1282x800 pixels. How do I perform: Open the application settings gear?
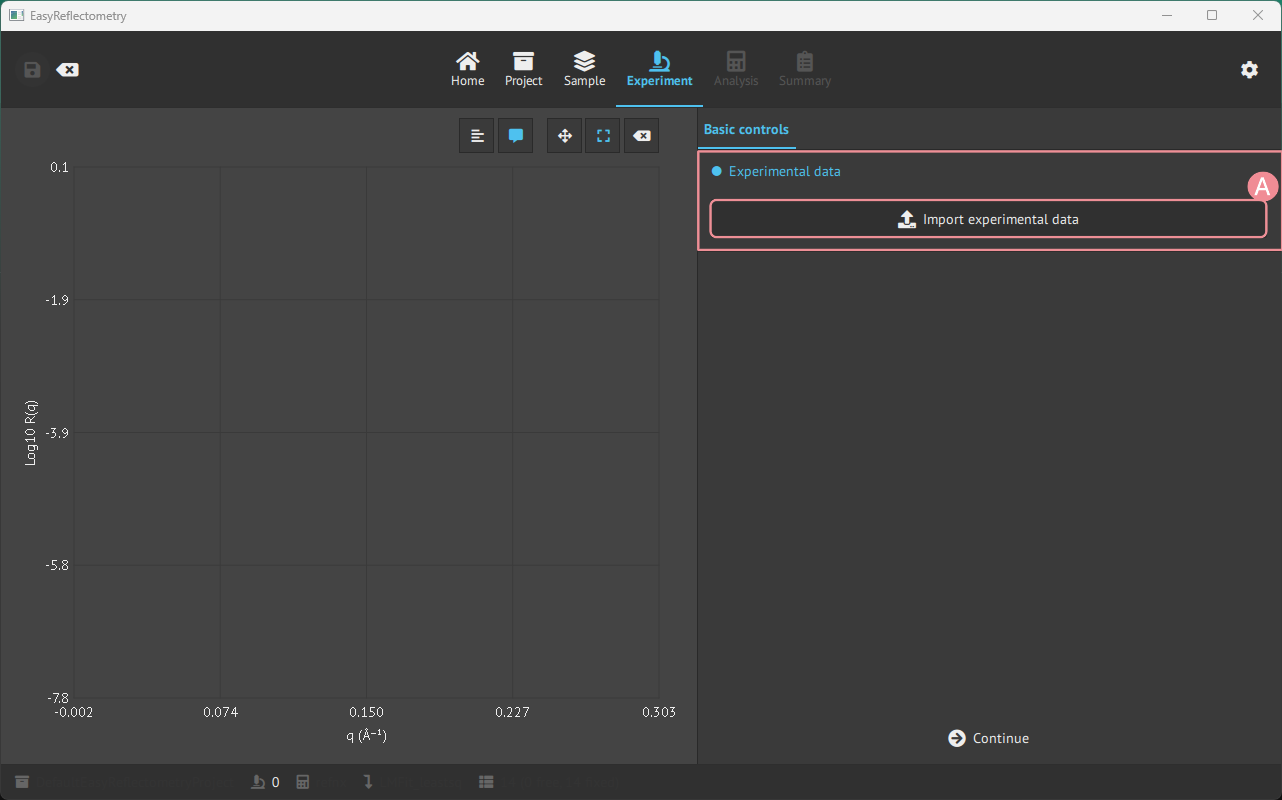pyautogui.click(x=1249, y=70)
